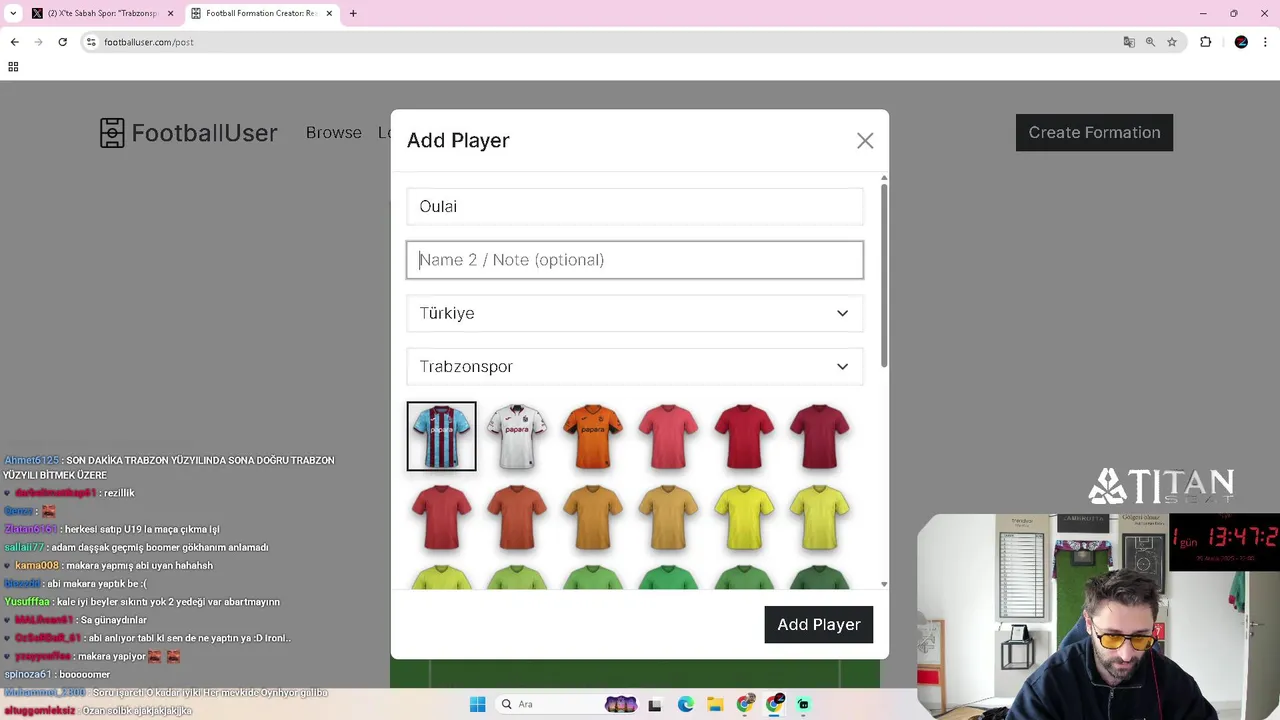Screen dimensions: 1280x720
Task: Focus the Name 2 / Note optional field
Action: point(635,260)
